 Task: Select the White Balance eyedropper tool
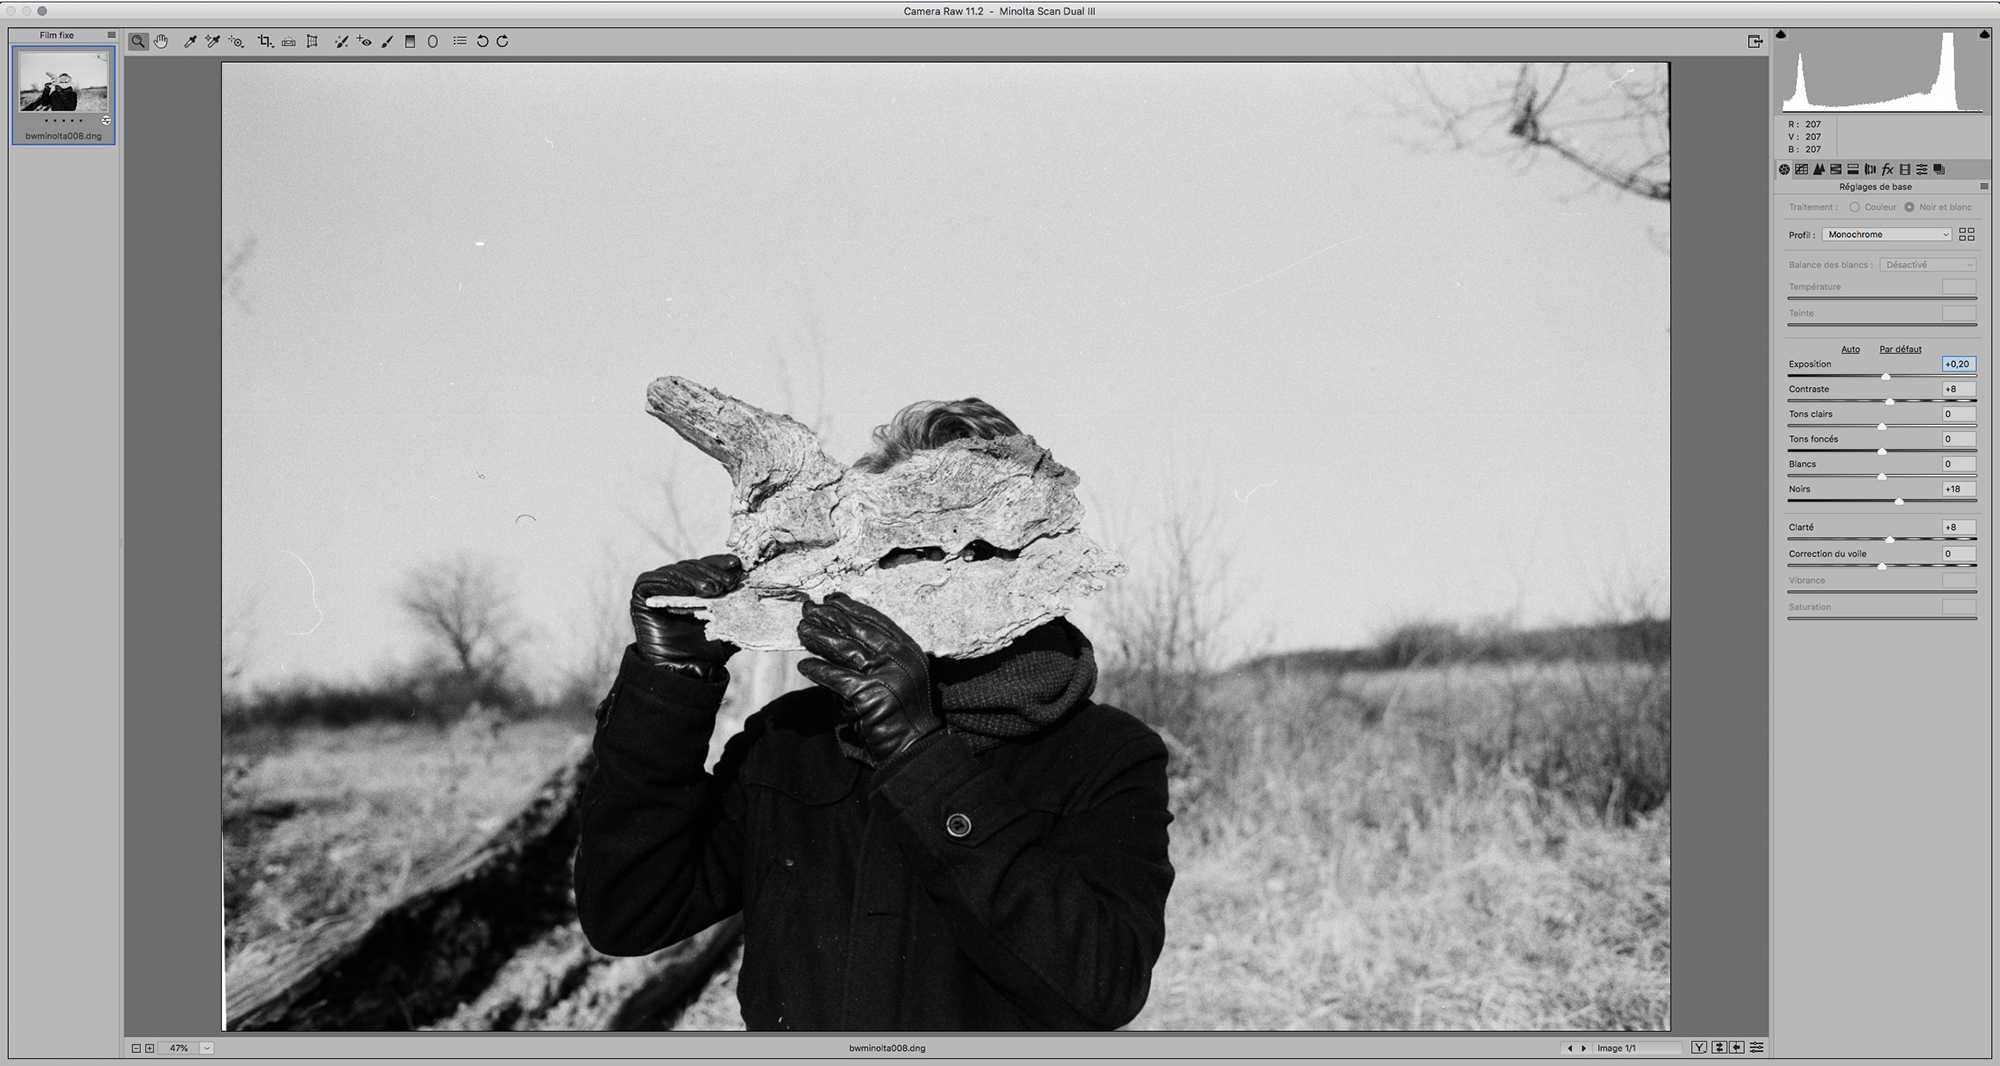pos(190,41)
